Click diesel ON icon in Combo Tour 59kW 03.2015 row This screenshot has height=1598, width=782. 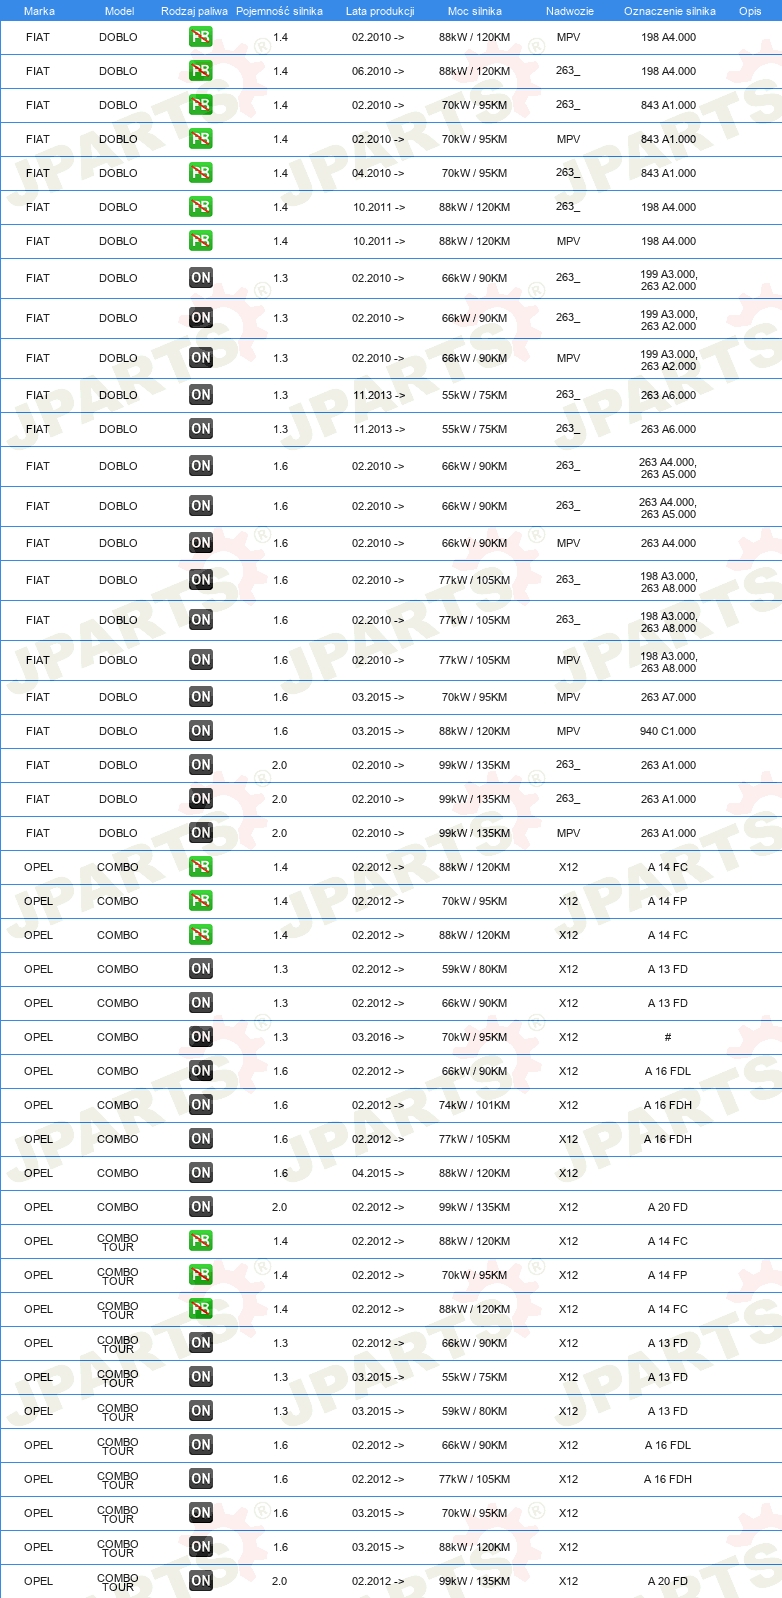point(201,1411)
